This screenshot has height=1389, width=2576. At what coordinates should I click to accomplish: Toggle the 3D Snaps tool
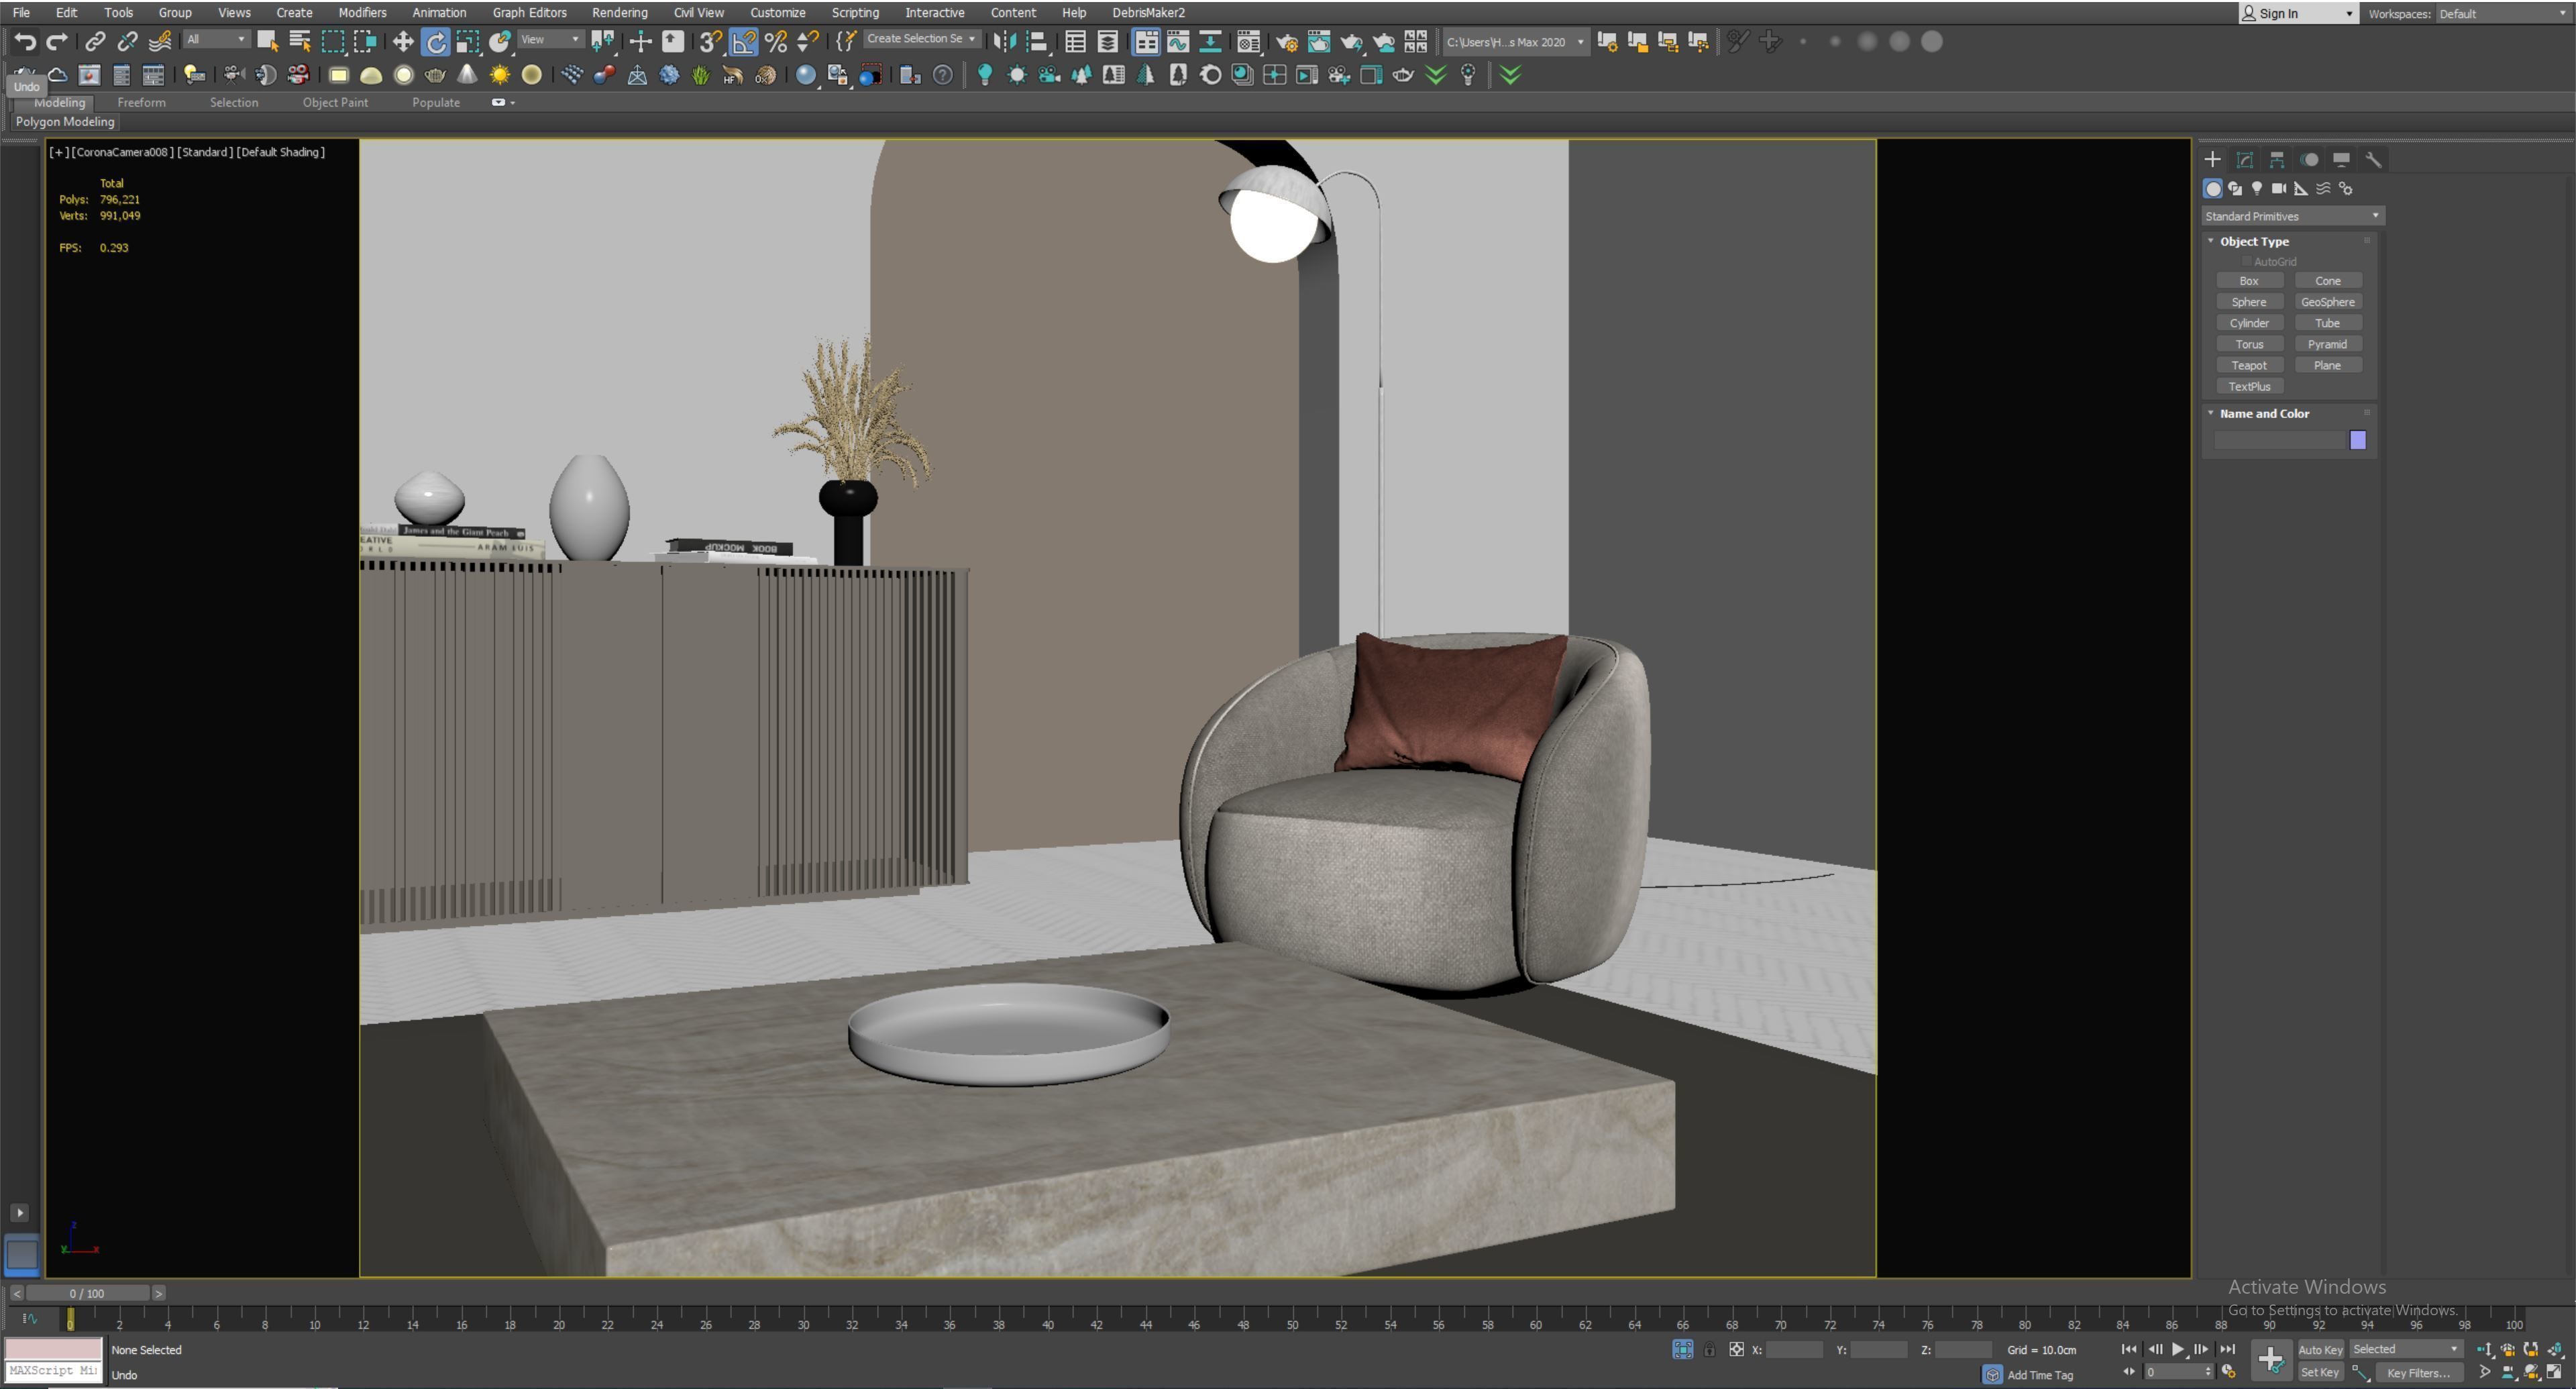click(710, 42)
